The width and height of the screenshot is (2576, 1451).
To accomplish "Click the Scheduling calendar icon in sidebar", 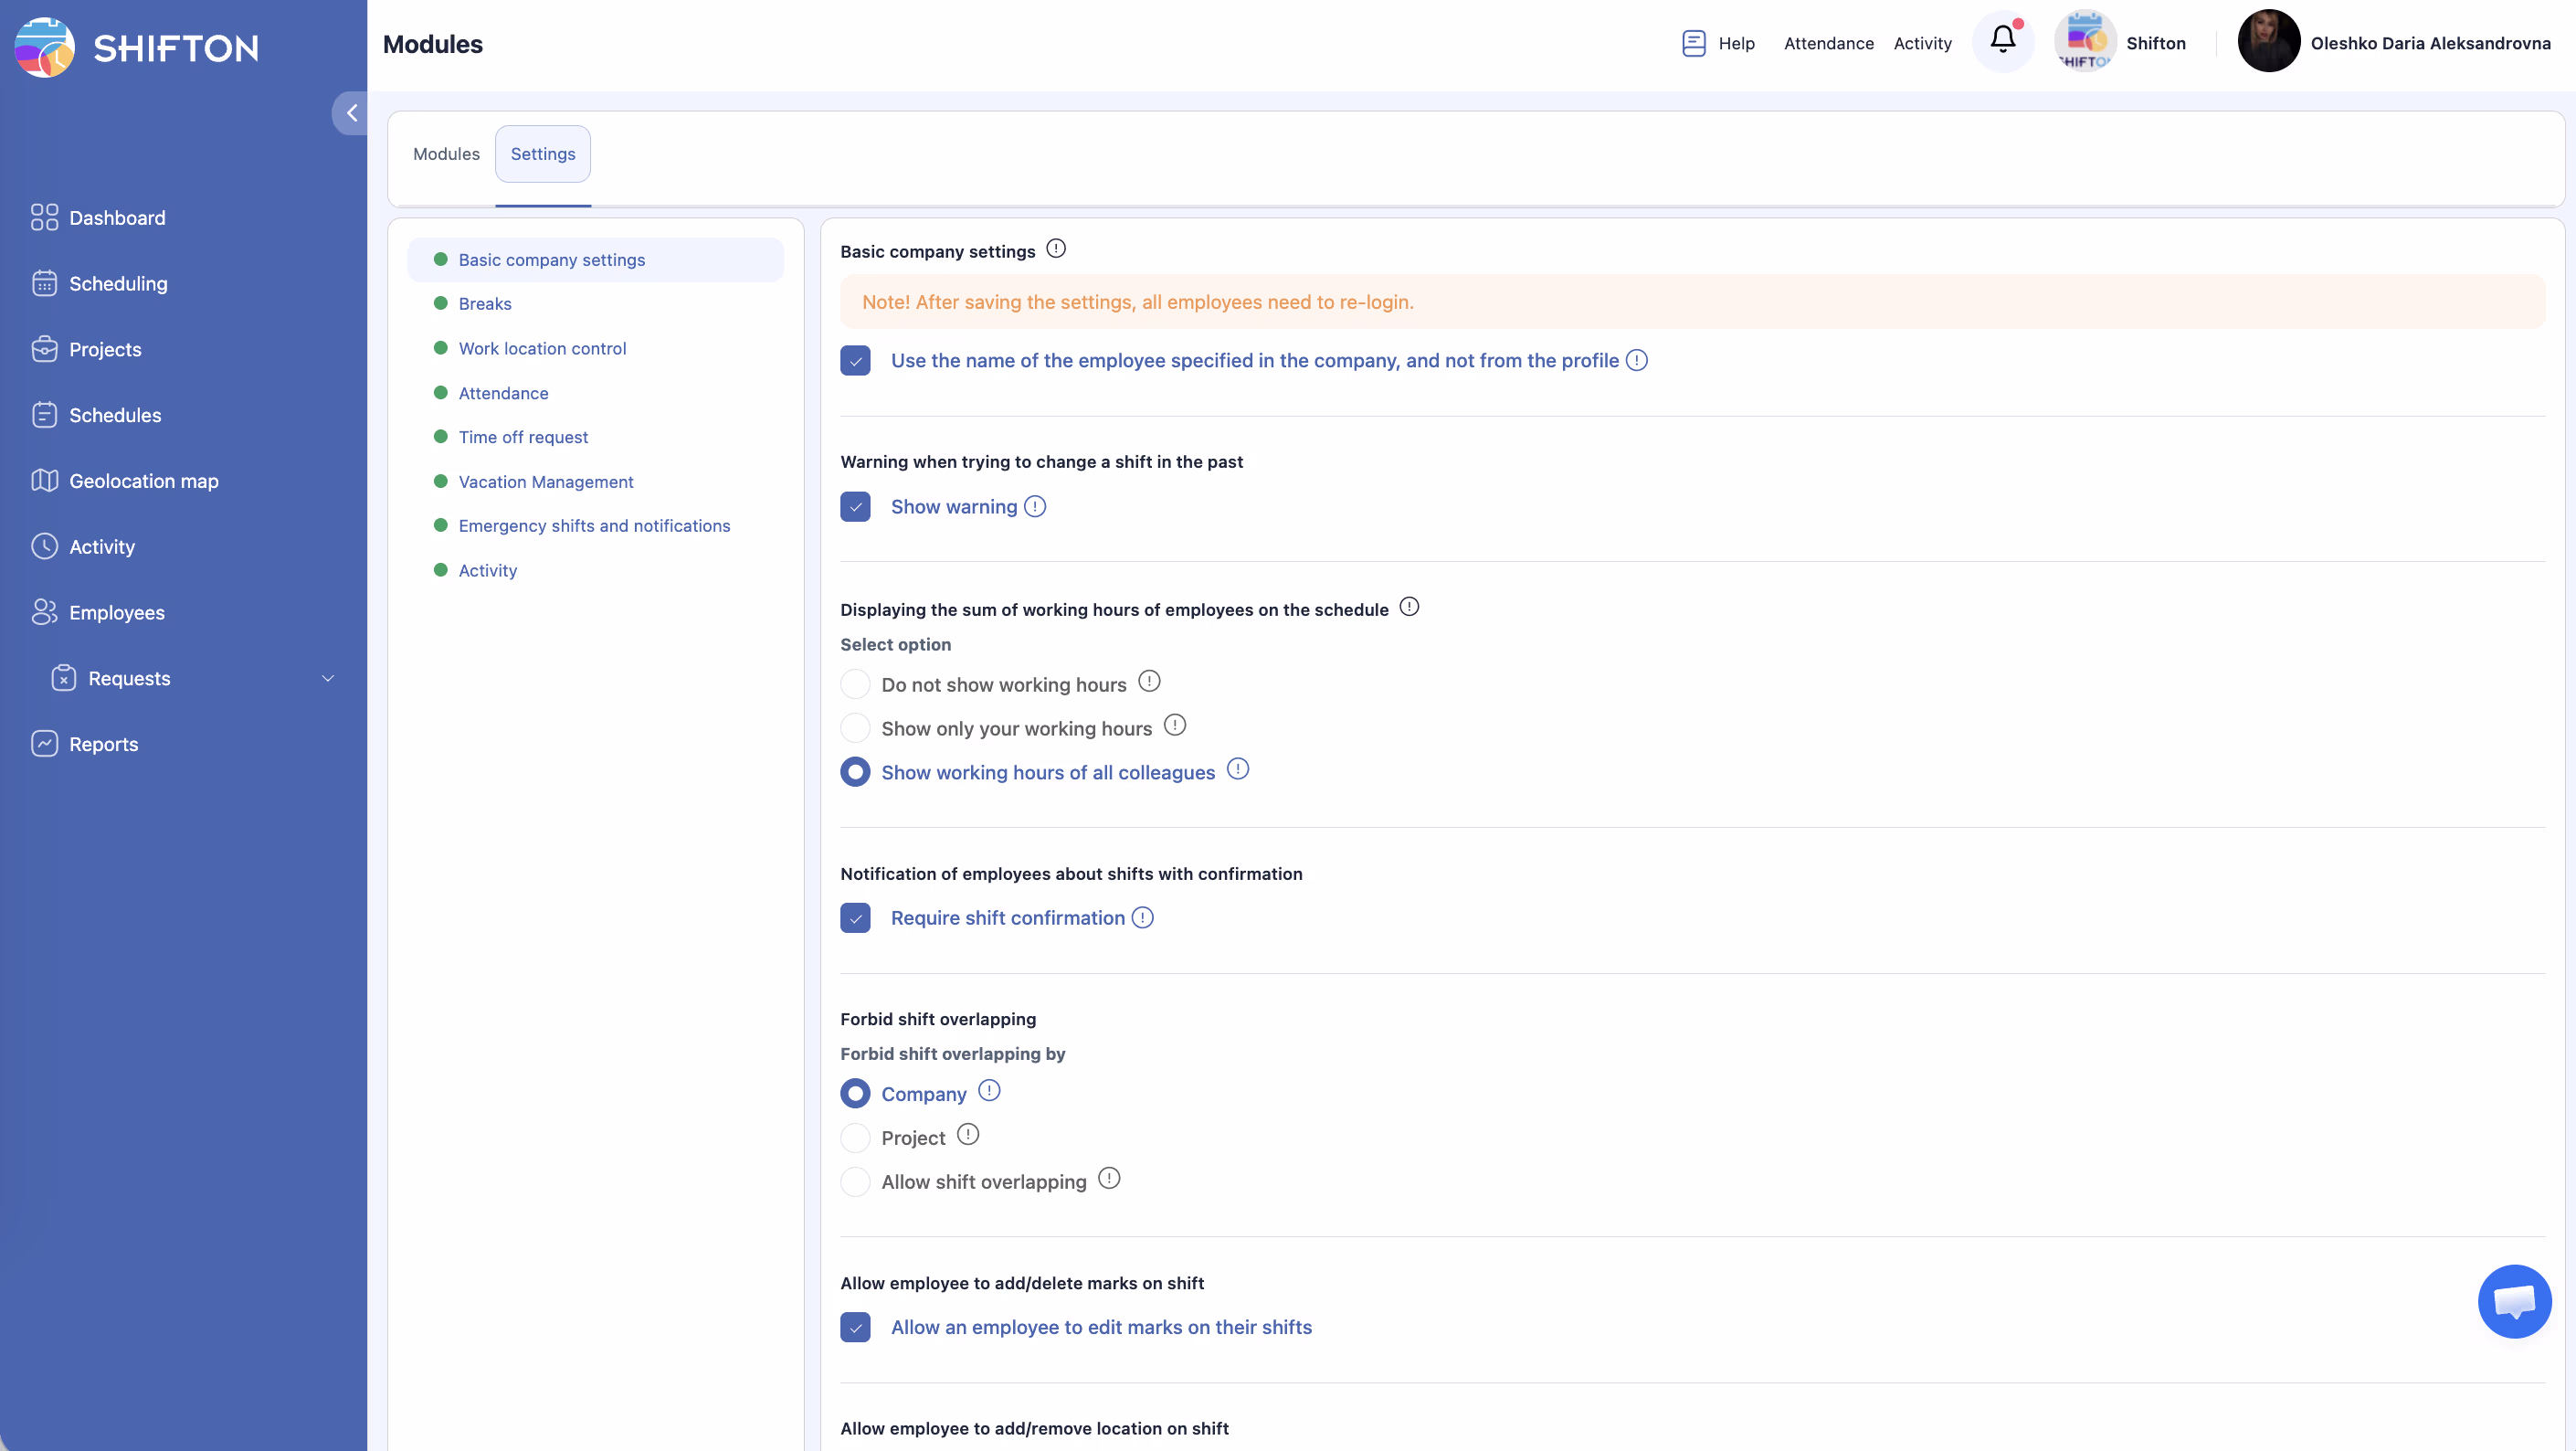I will (x=44, y=284).
